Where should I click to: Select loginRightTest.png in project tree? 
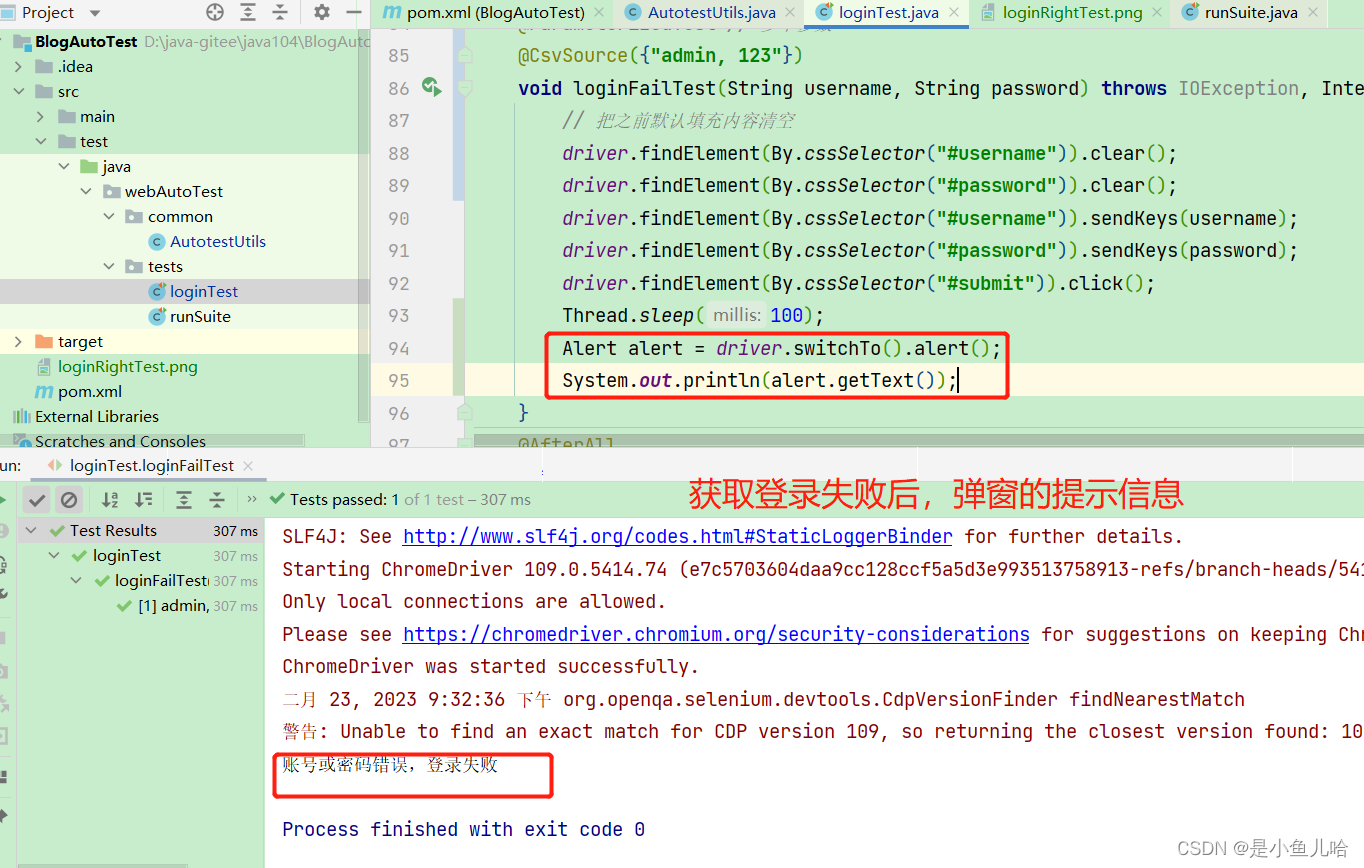coord(127,367)
